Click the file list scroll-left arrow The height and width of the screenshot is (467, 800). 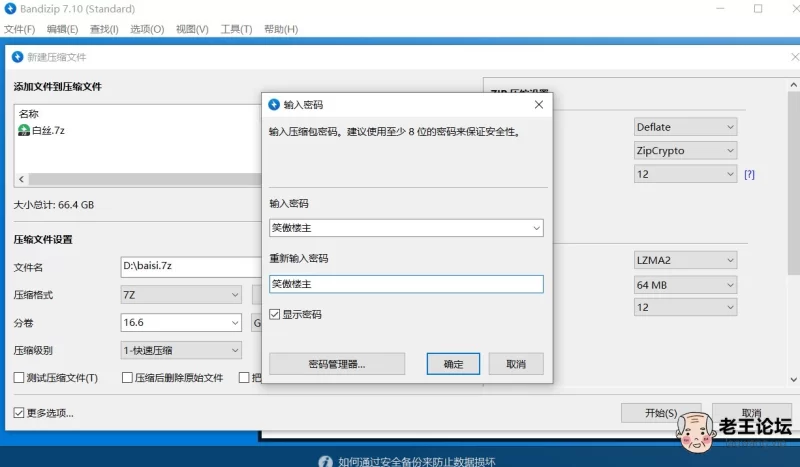coord(21,179)
